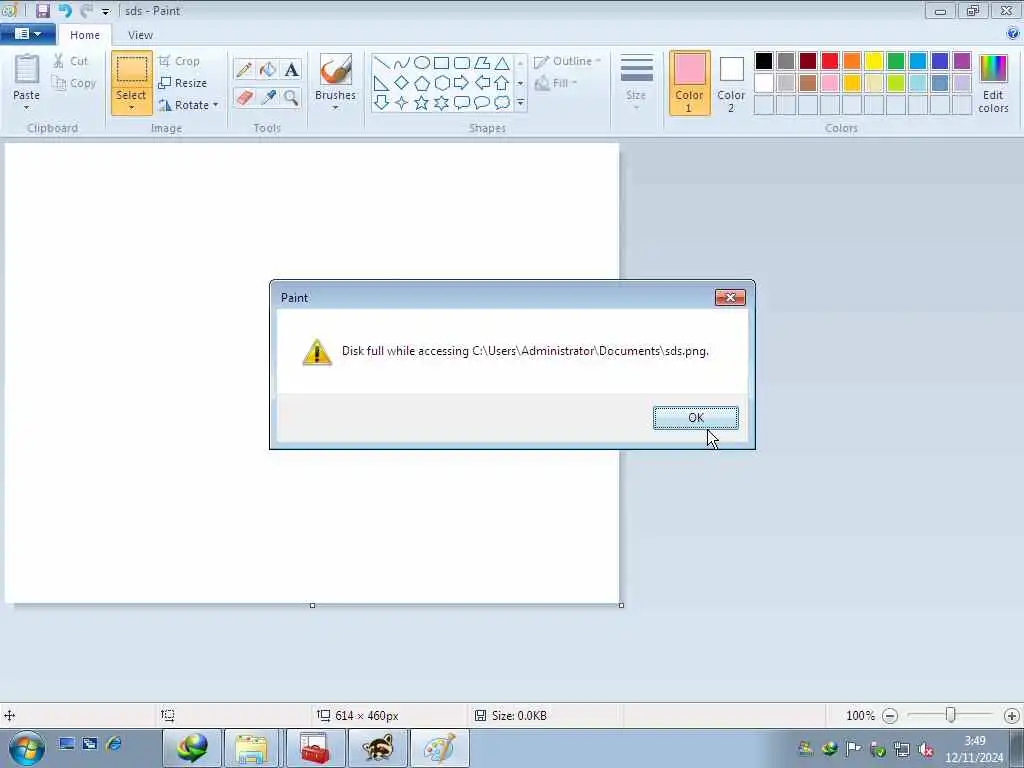This screenshot has width=1024, height=768.
Task: Open the Paste dropdown arrow
Action: click(x=27, y=108)
